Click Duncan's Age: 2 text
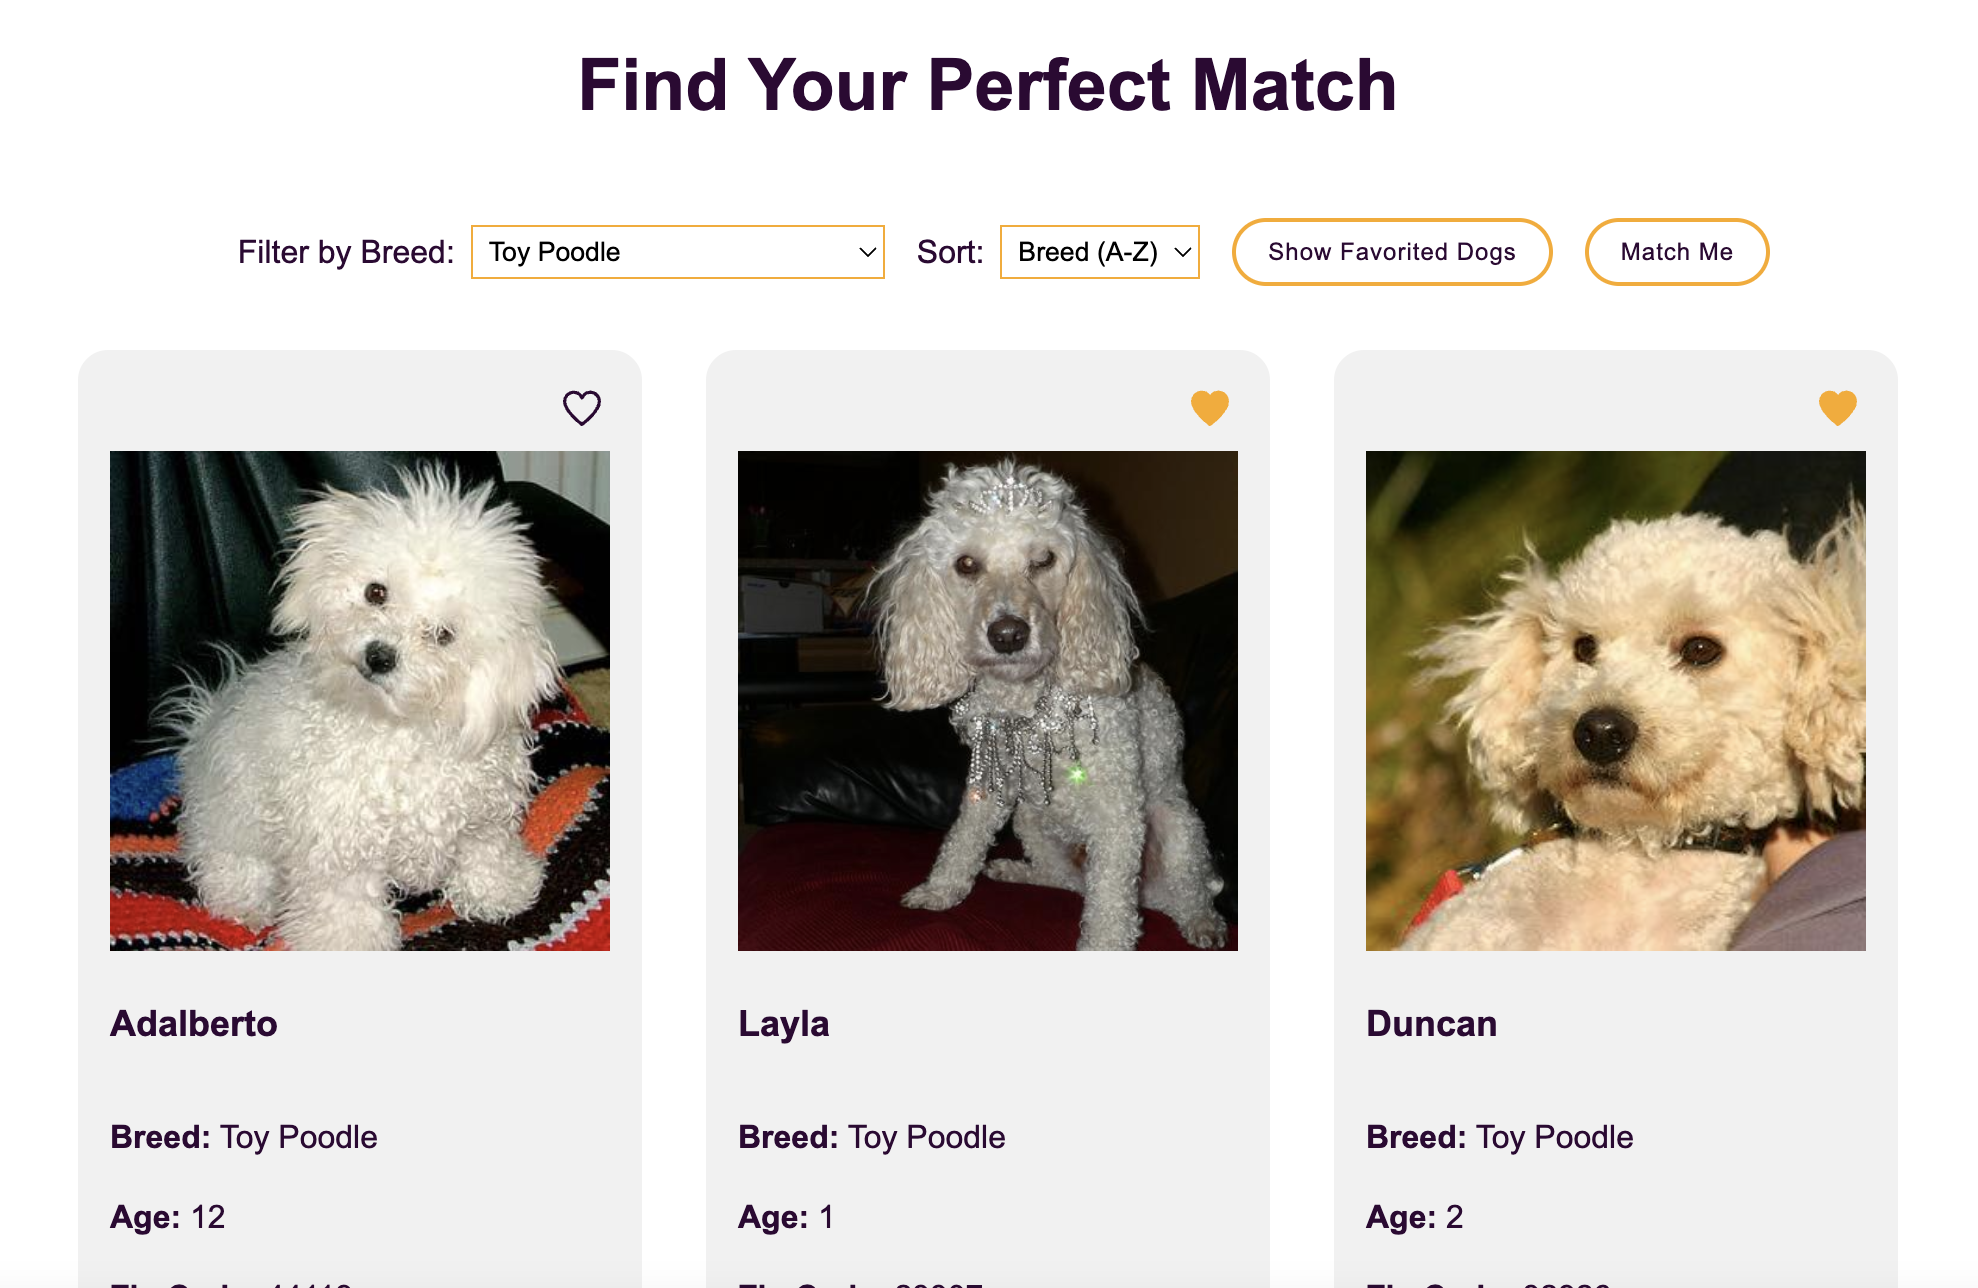Screen dimensions: 1978x1288 (x=1415, y=1217)
